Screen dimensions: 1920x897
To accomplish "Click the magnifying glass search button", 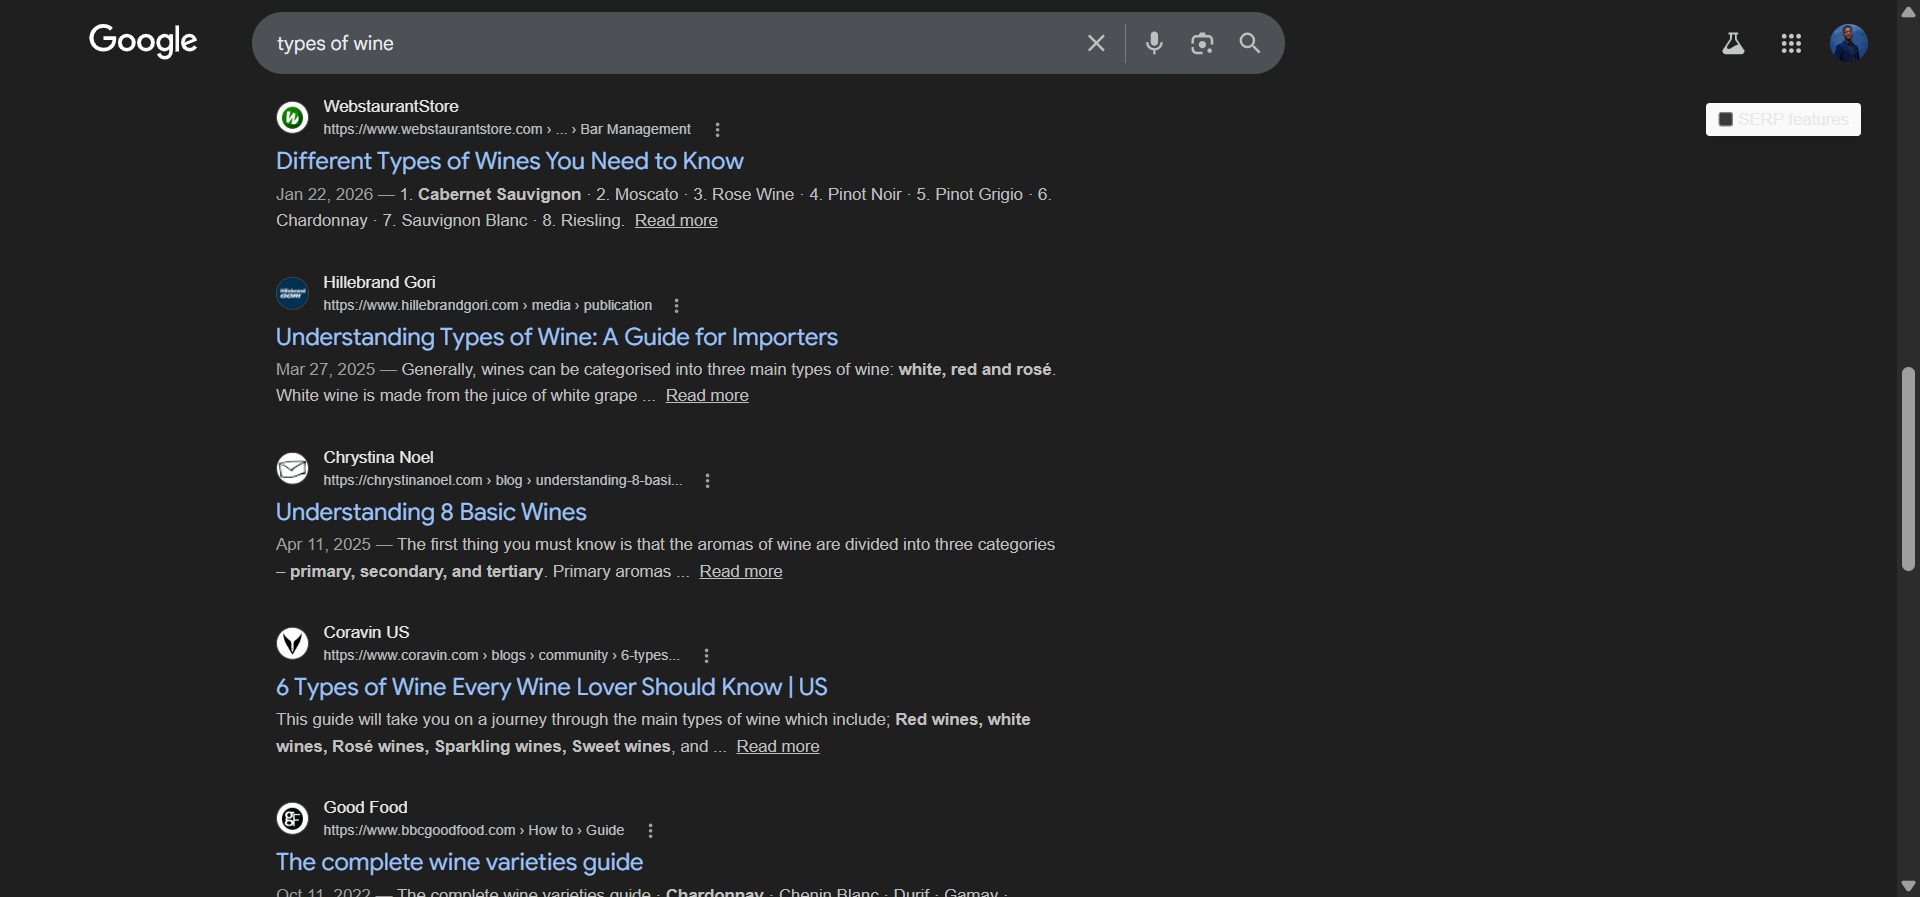I will (x=1250, y=43).
